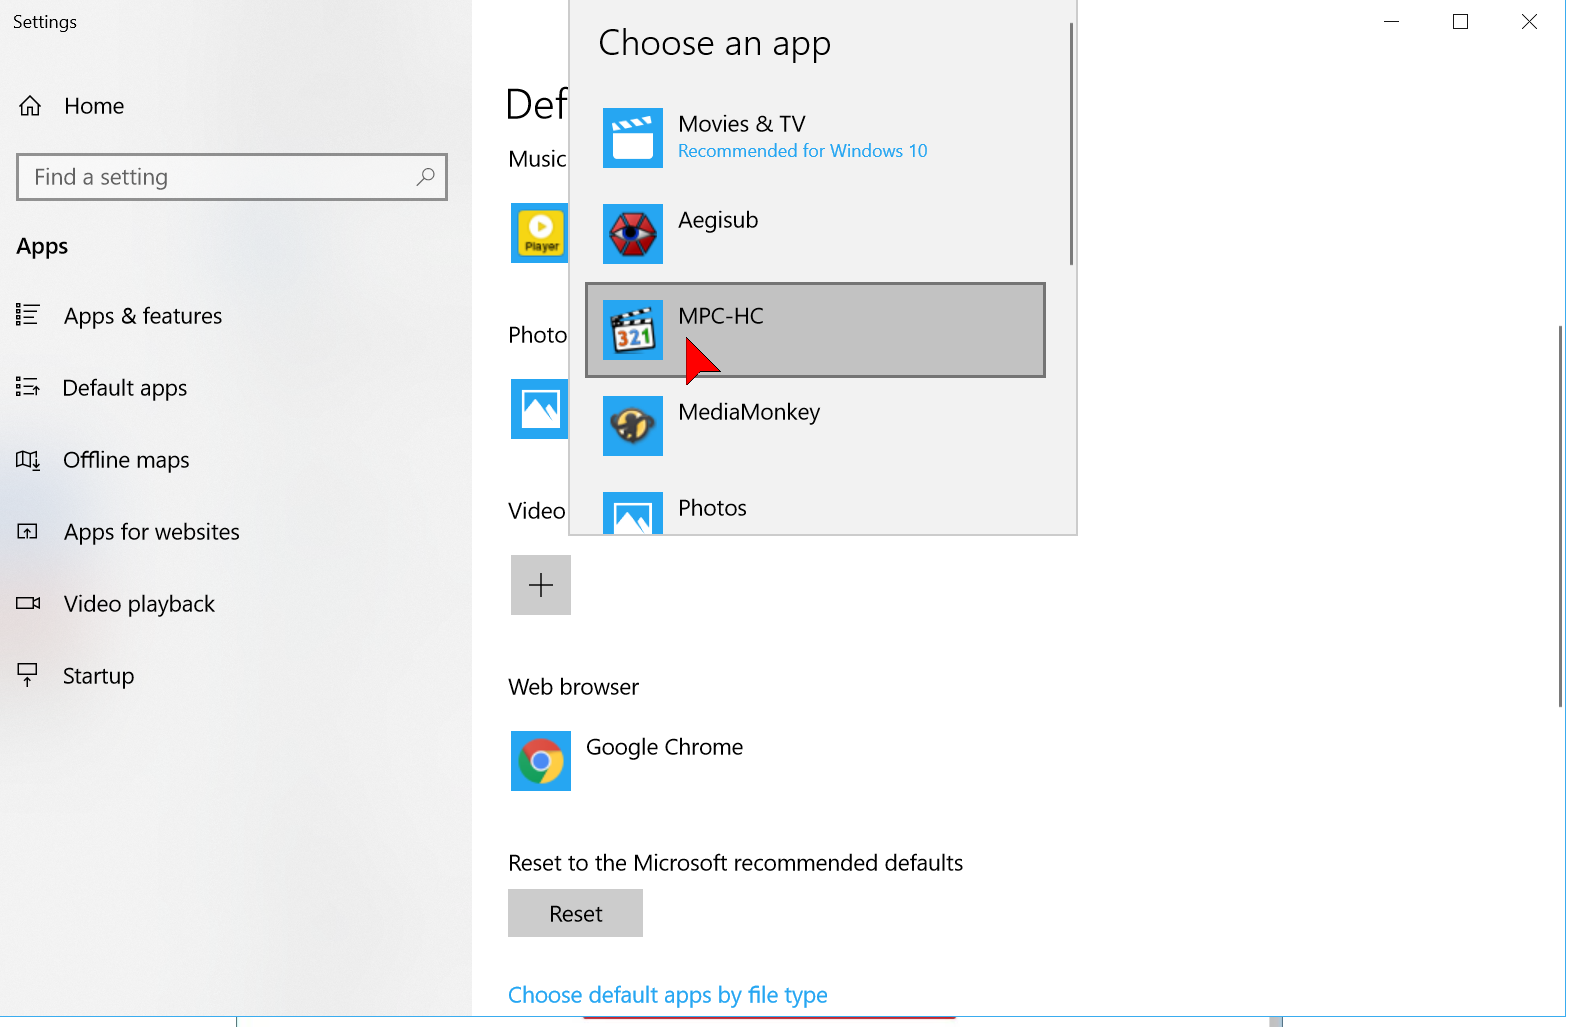This screenshot has width=1571, height=1027.
Task: Maximize the Settings window
Action: [1460, 22]
